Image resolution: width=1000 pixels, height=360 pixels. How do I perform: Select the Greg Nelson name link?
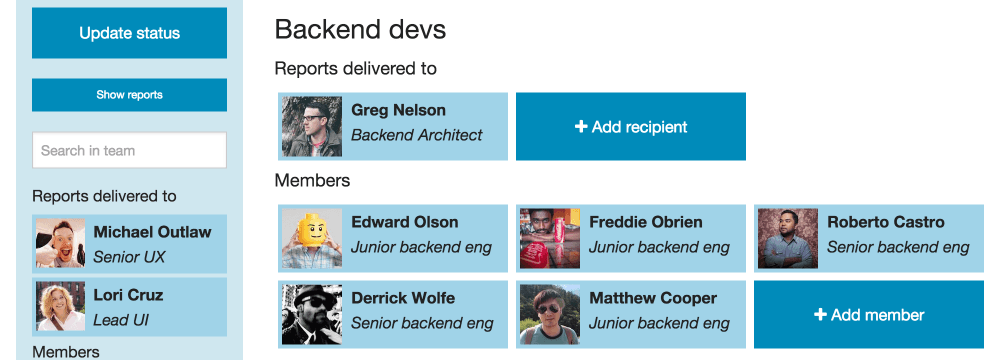pyautogui.click(x=399, y=110)
